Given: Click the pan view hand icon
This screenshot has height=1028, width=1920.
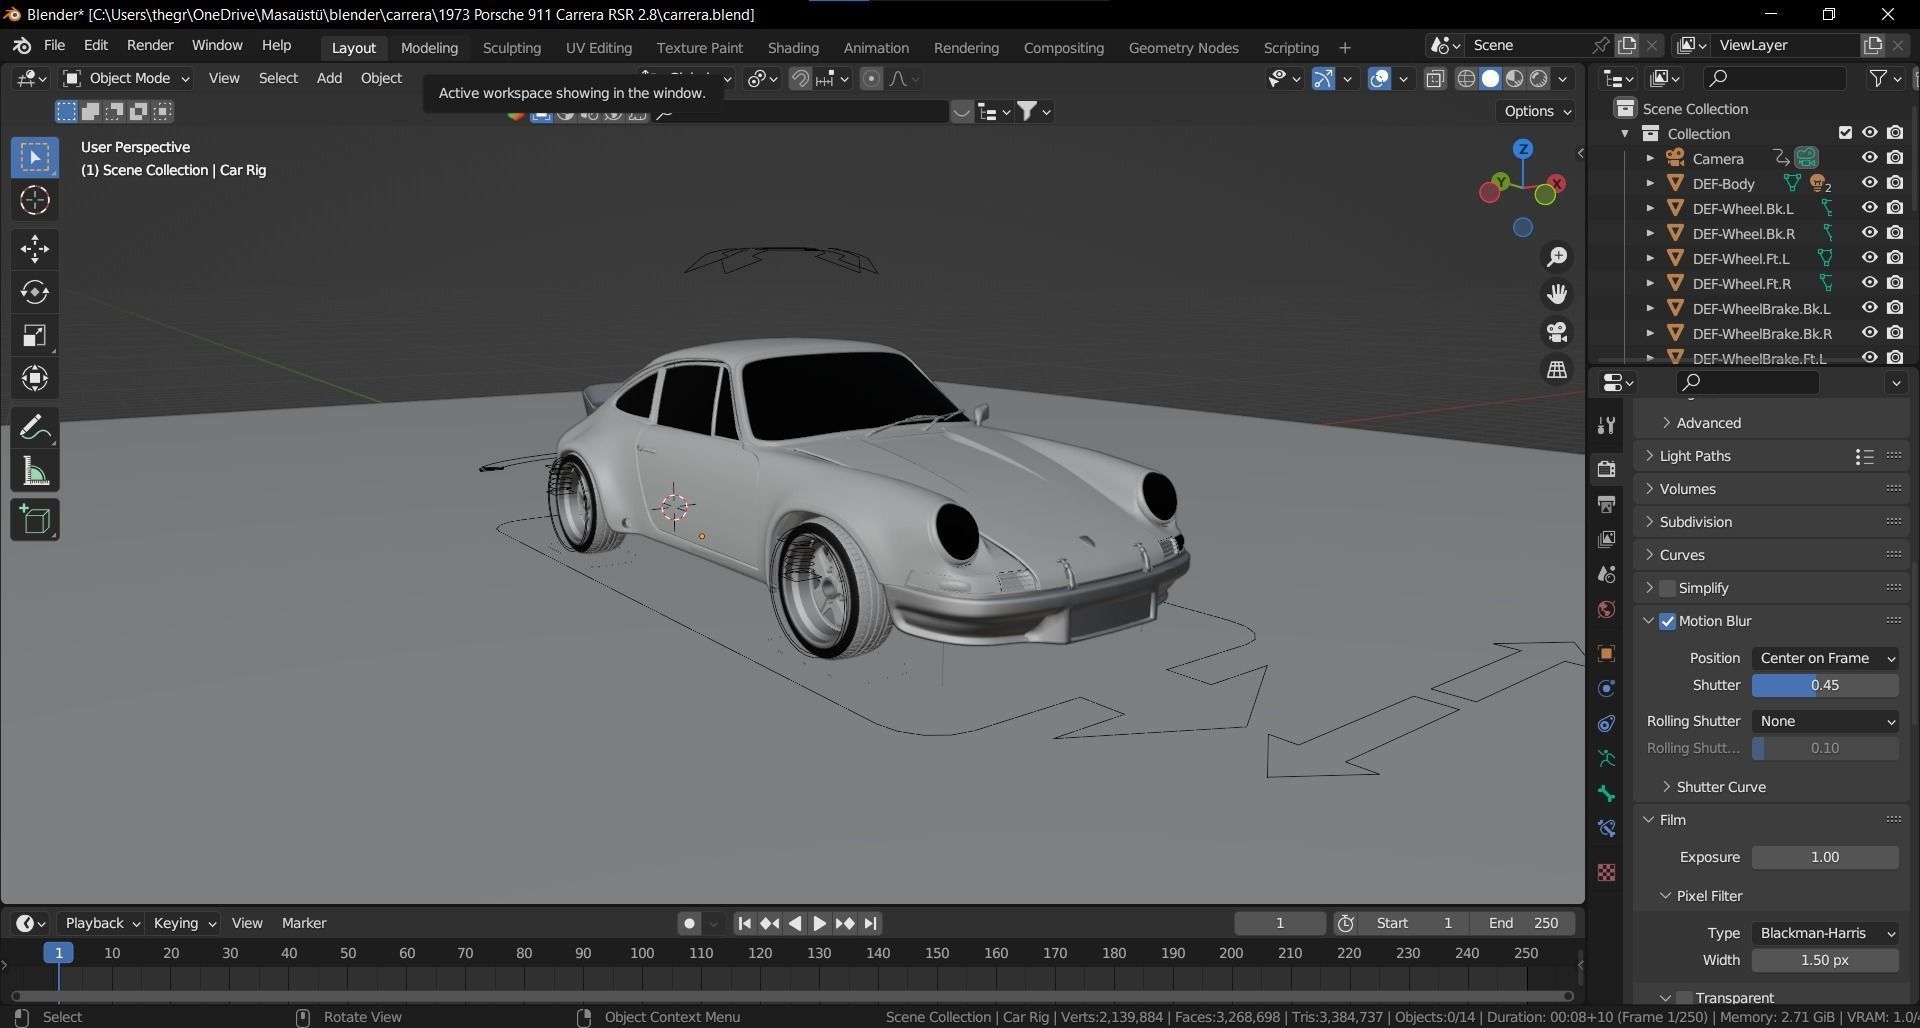Looking at the screenshot, I should click(x=1557, y=294).
